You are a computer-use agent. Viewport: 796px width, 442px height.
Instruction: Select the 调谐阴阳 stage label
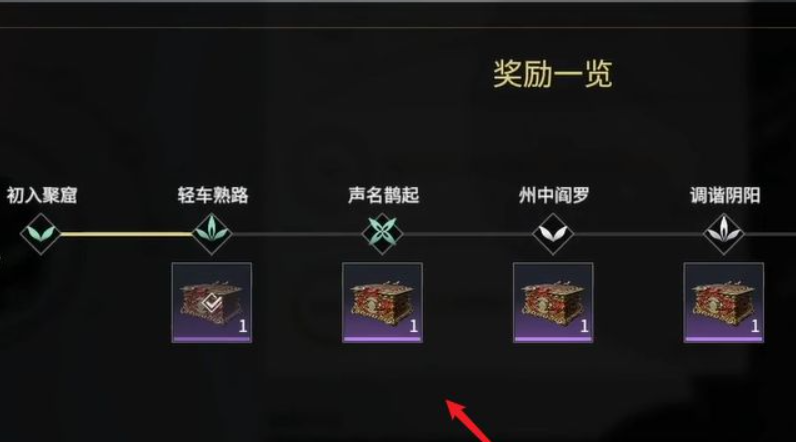coord(725,195)
